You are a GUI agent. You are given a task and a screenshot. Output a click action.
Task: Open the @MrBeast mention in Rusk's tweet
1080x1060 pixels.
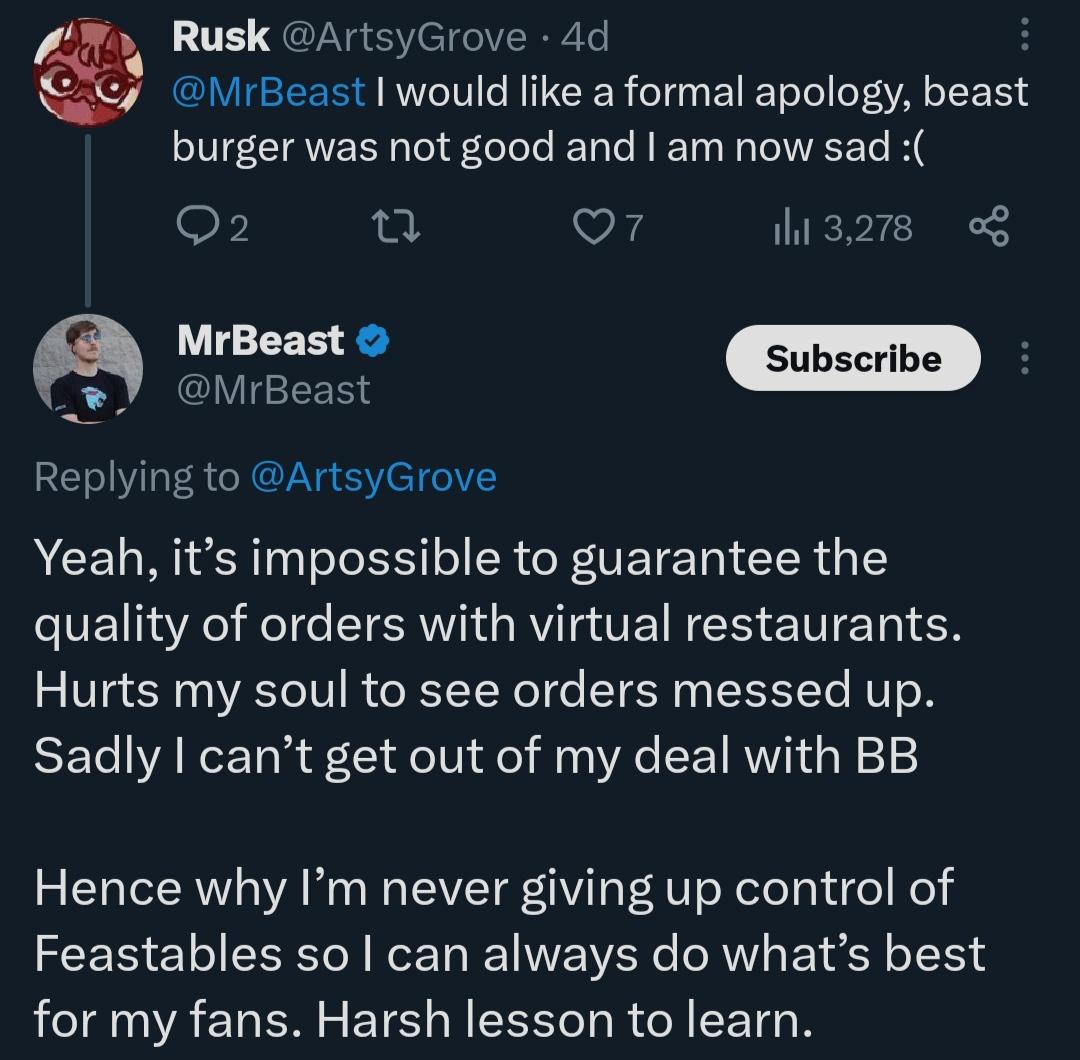click(268, 91)
